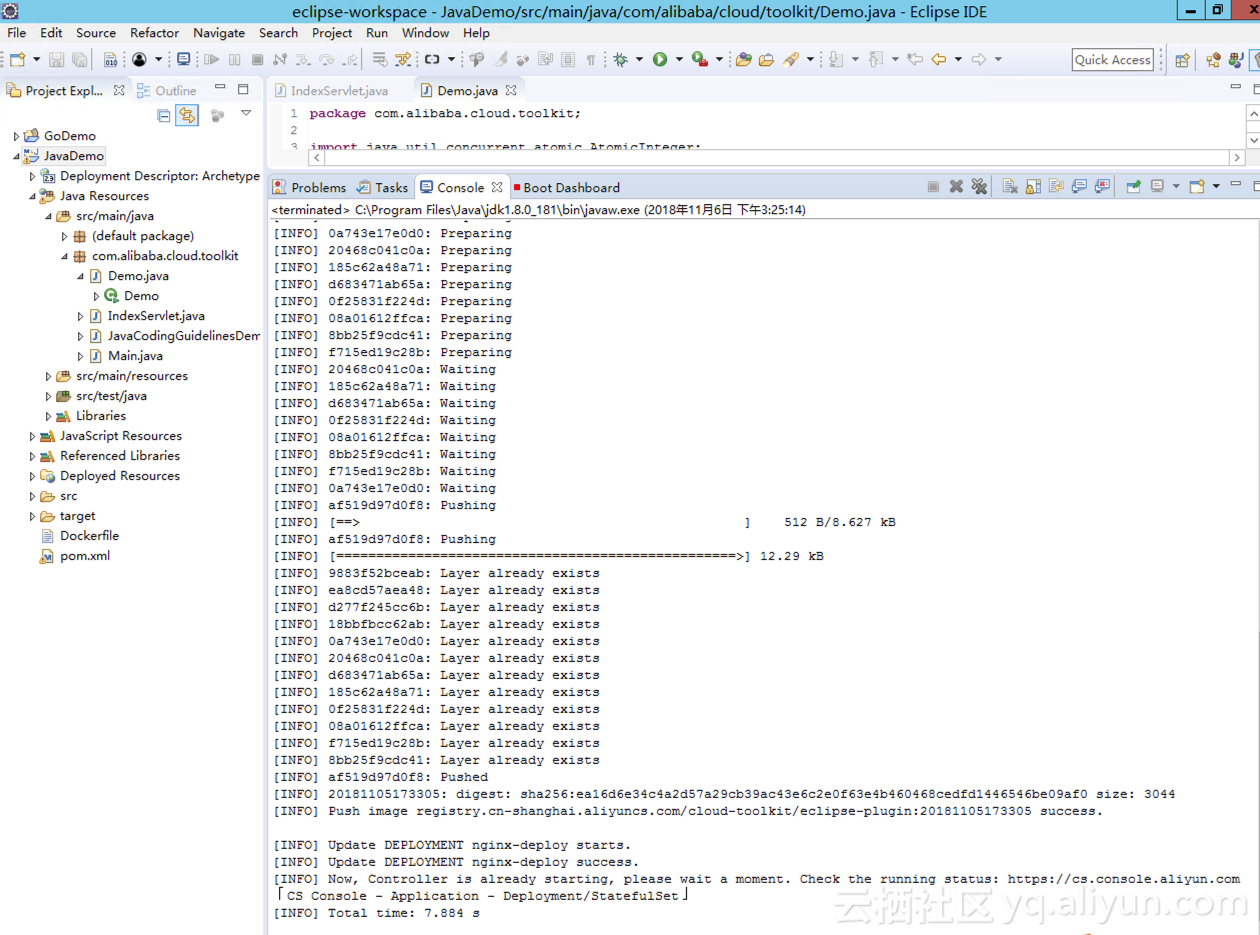Click the Show Whitespace Characters pilcrow icon
This screenshot has height=935, width=1260.
click(x=591, y=60)
